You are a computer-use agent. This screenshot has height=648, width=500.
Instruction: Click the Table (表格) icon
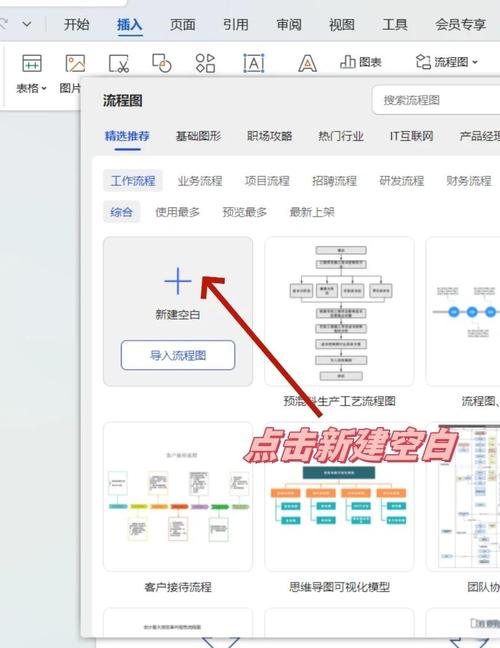point(32,64)
